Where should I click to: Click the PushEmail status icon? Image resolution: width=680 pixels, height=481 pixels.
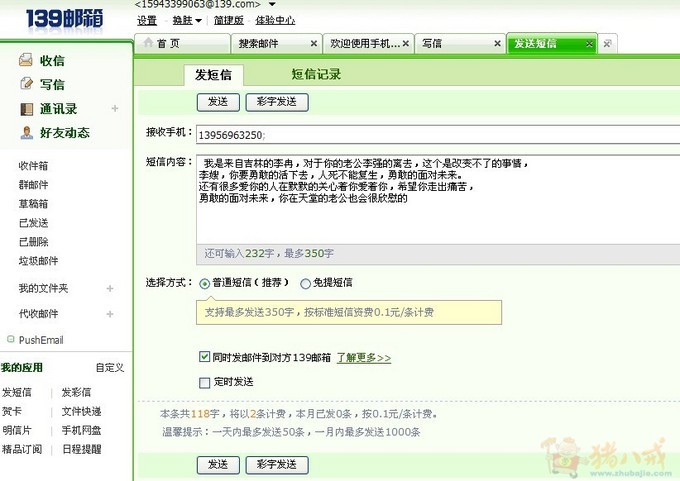(x=11, y=339)
